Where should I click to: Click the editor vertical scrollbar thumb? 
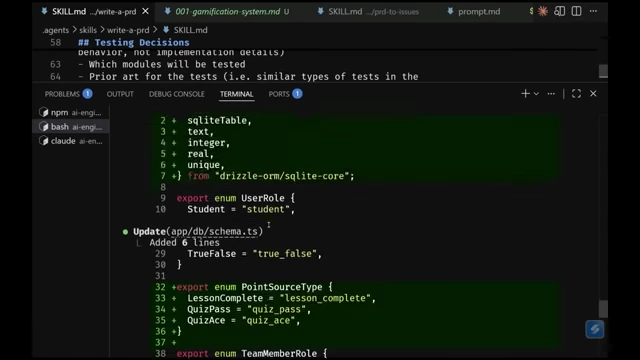coord(603,71)
